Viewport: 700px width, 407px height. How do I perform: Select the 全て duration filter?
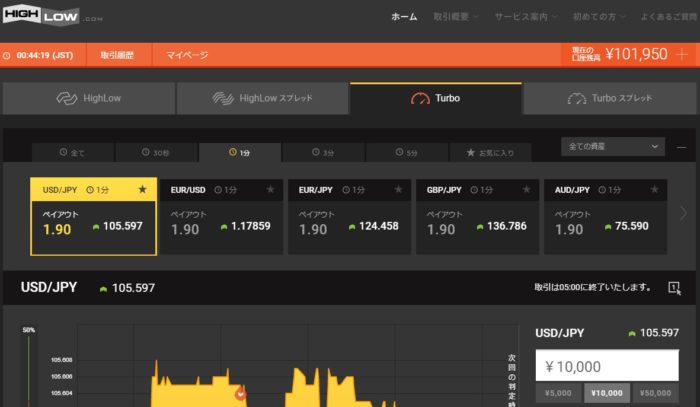pyautogui.click(x=73, y=153)
